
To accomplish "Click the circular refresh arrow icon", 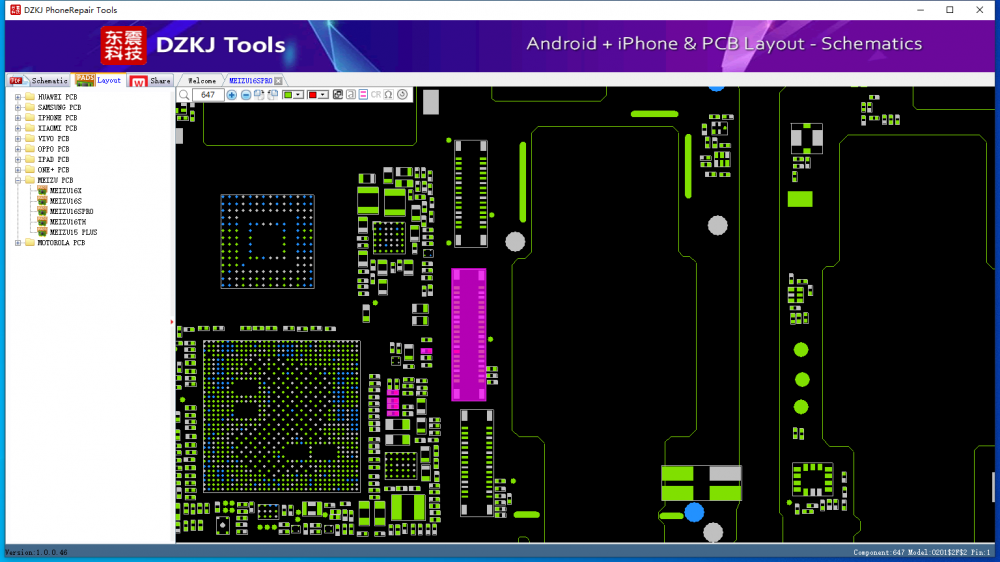I will (402, 94).
